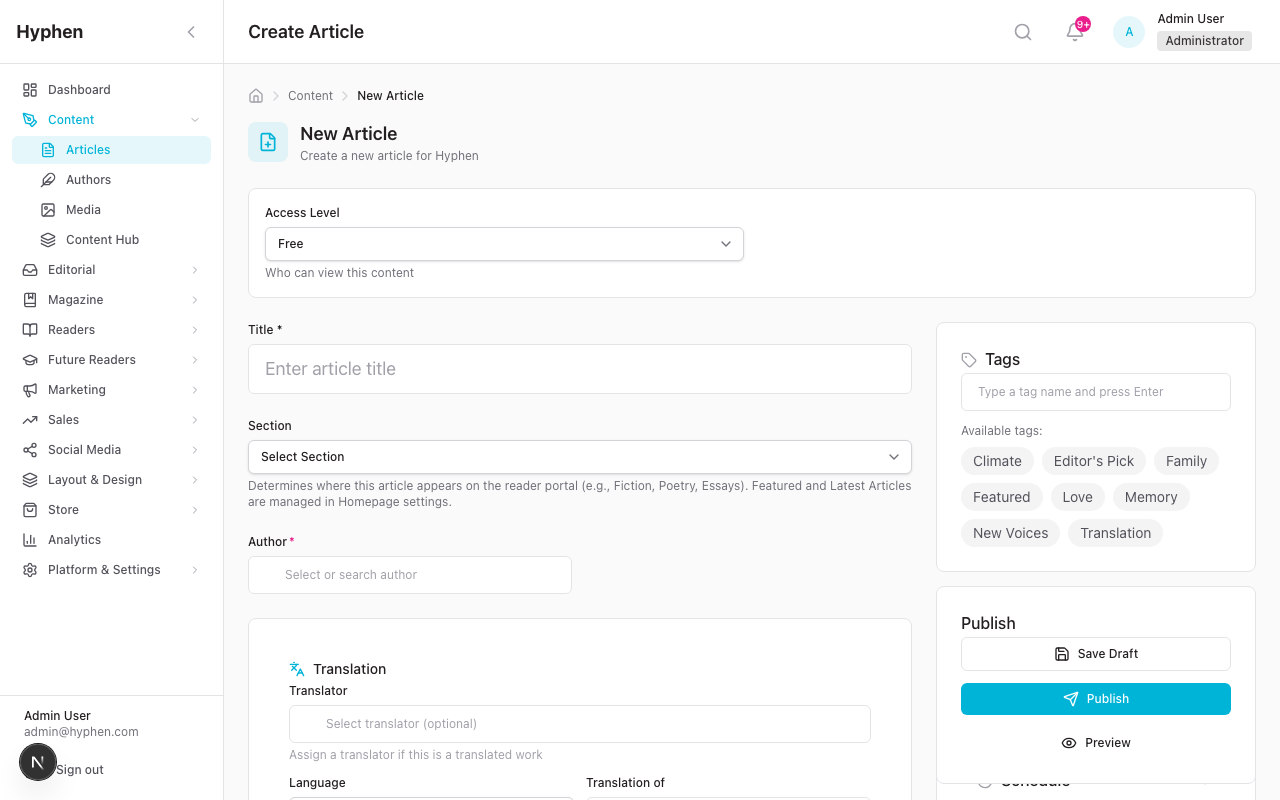
Task: Open the Select Section dropdown
Action: point(579,456)
